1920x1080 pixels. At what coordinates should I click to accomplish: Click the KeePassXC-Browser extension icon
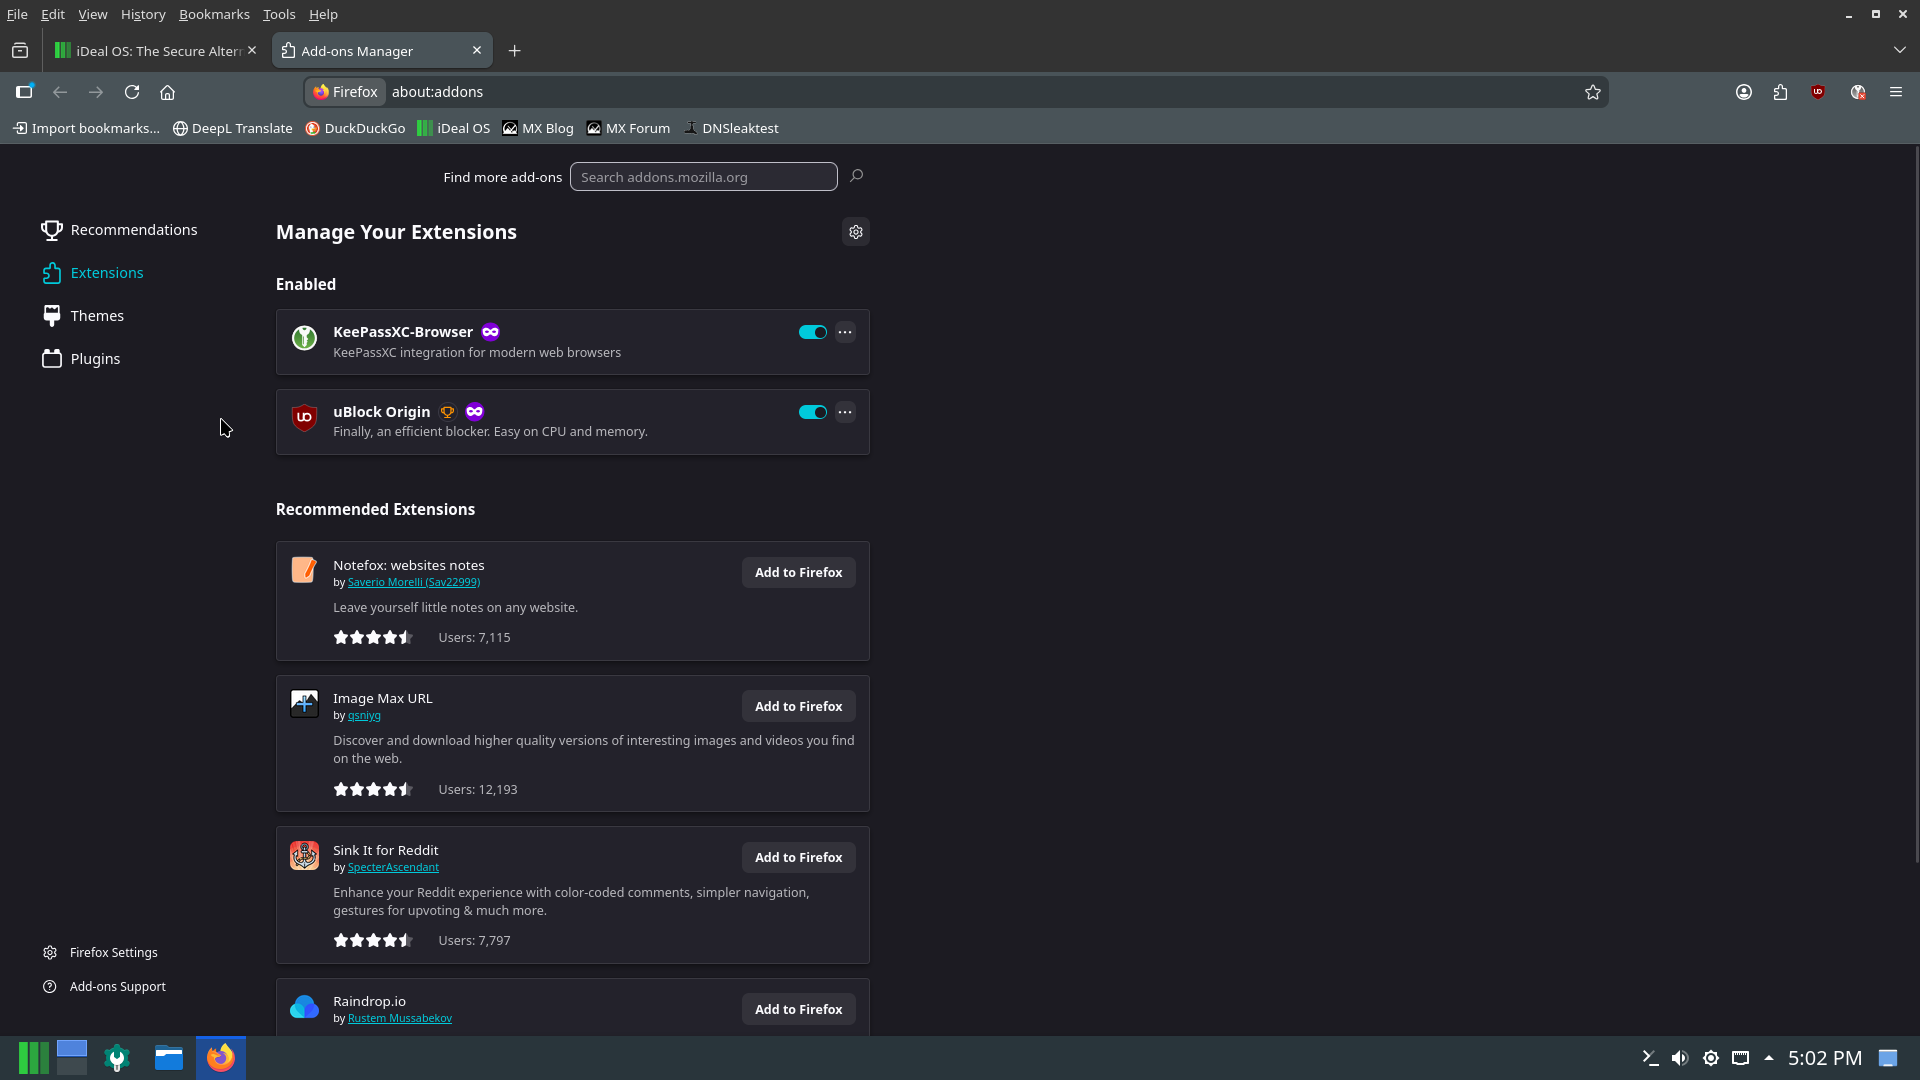pos(304,338)
